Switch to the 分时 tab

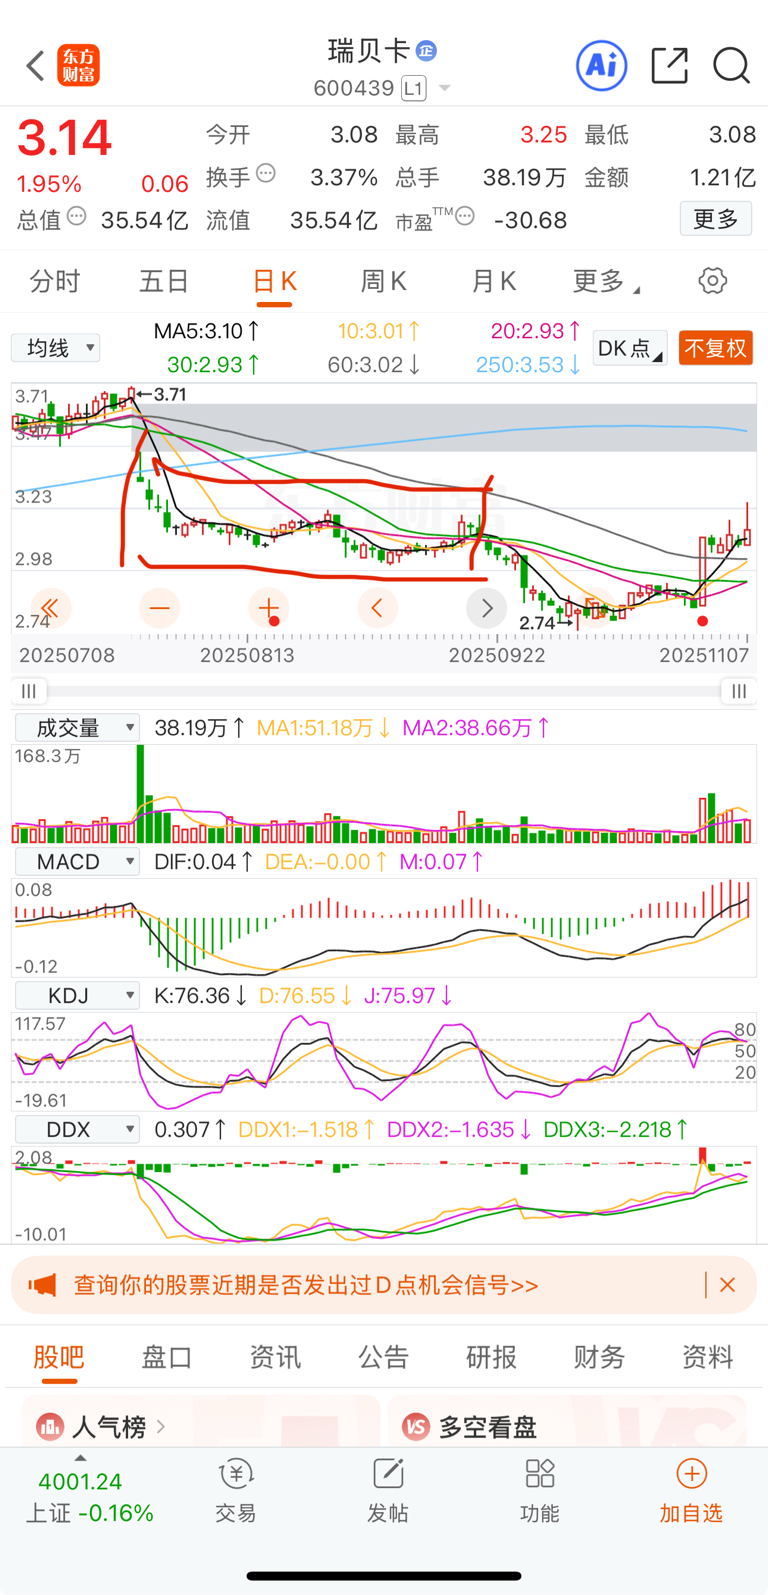coord(55,282)
